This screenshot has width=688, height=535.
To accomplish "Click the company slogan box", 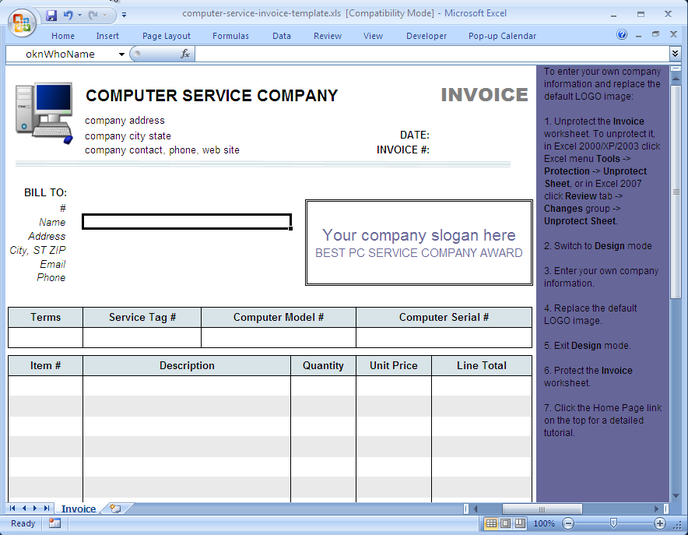I will (x=419, y=243).
